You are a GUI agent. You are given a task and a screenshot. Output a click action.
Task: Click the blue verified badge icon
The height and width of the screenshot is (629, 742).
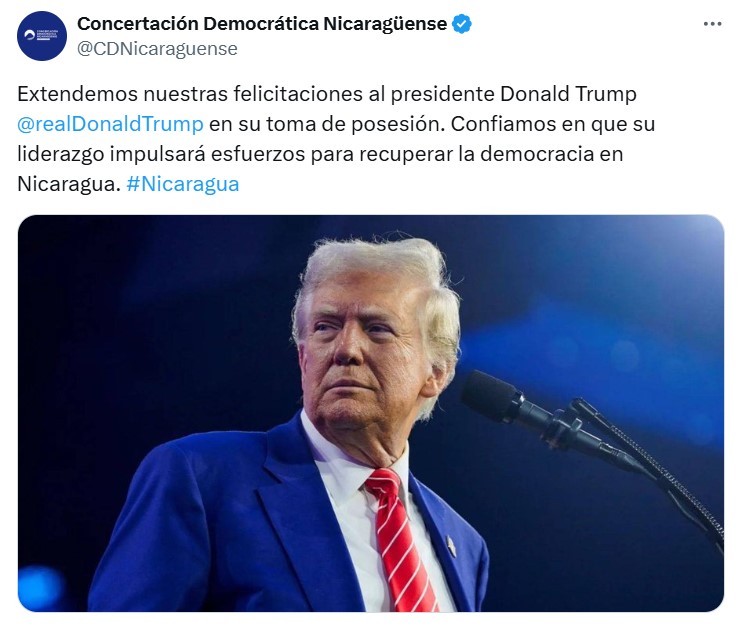tap(462, 24)
